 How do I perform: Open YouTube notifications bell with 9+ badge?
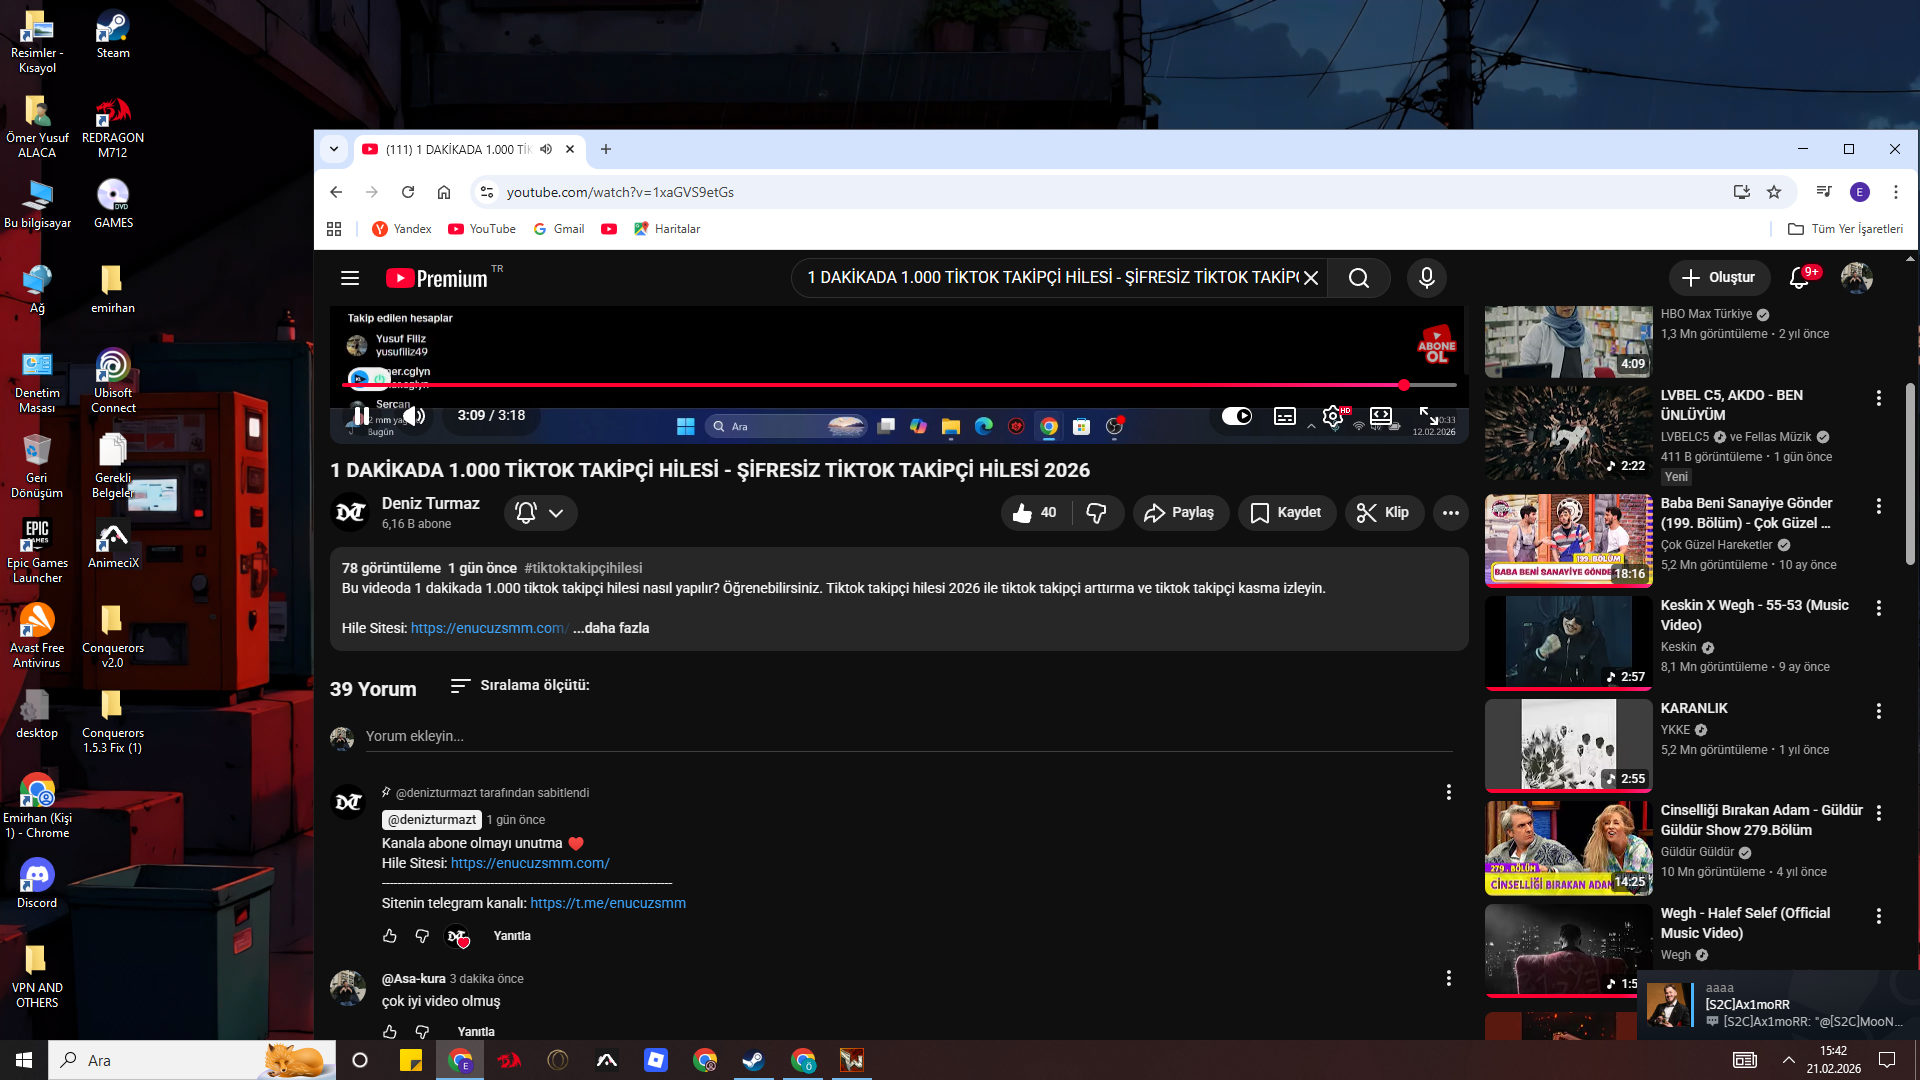pyautogui.click(x=1799, y=278)
